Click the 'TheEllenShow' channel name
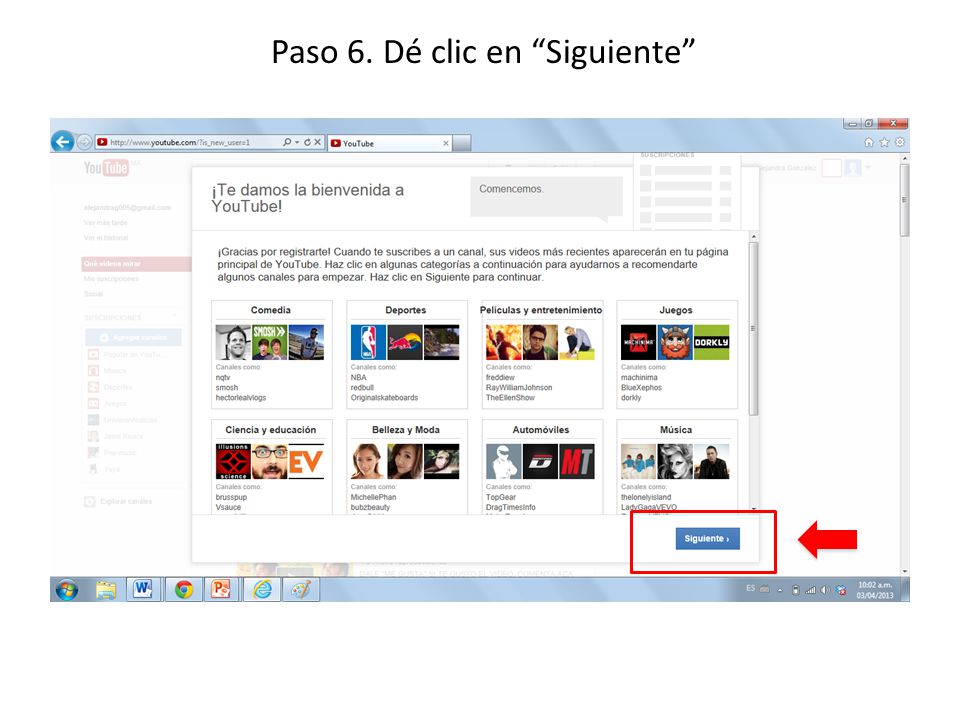 510,398
